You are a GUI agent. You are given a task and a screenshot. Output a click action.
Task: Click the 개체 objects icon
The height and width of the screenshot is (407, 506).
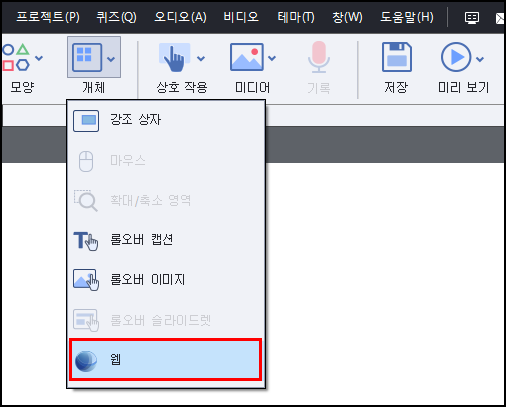[x=87, y=57]
